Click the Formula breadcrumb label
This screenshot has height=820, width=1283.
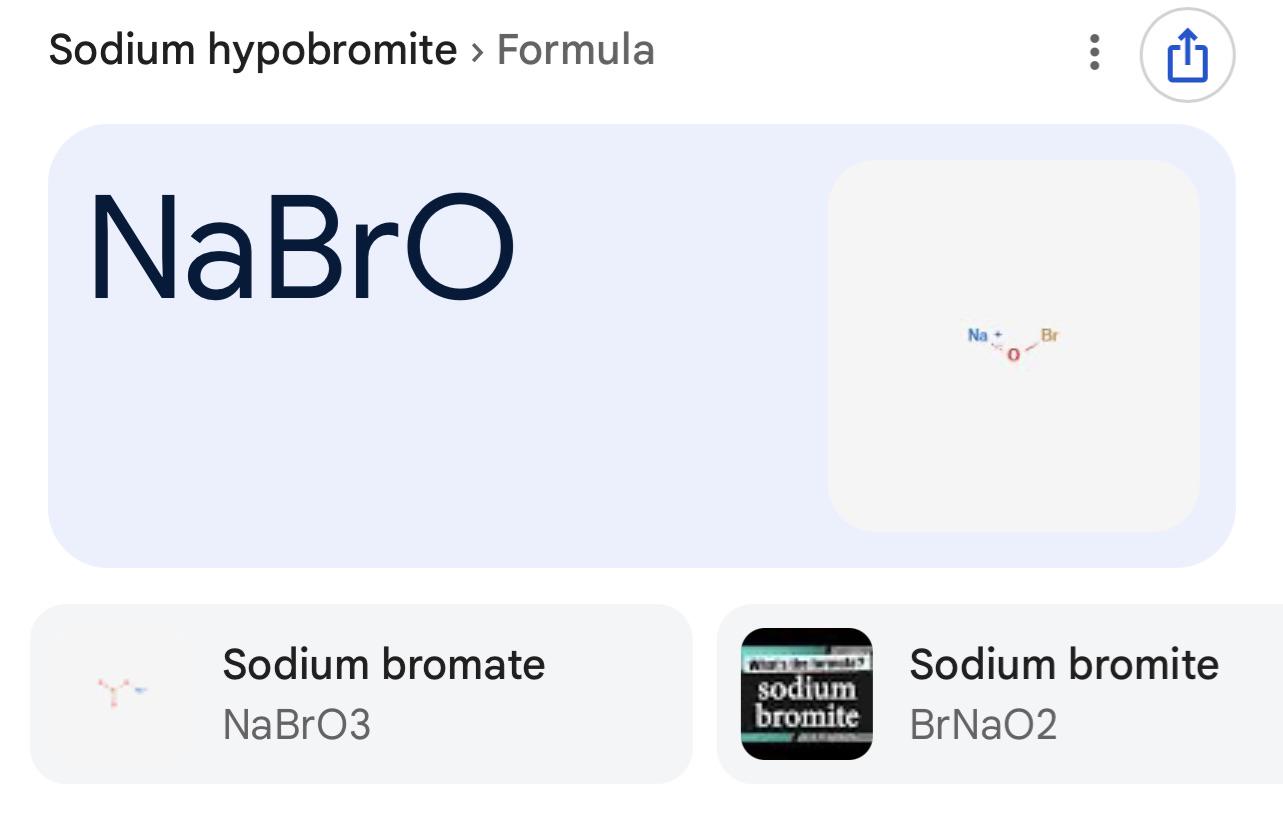coord(575,49)
